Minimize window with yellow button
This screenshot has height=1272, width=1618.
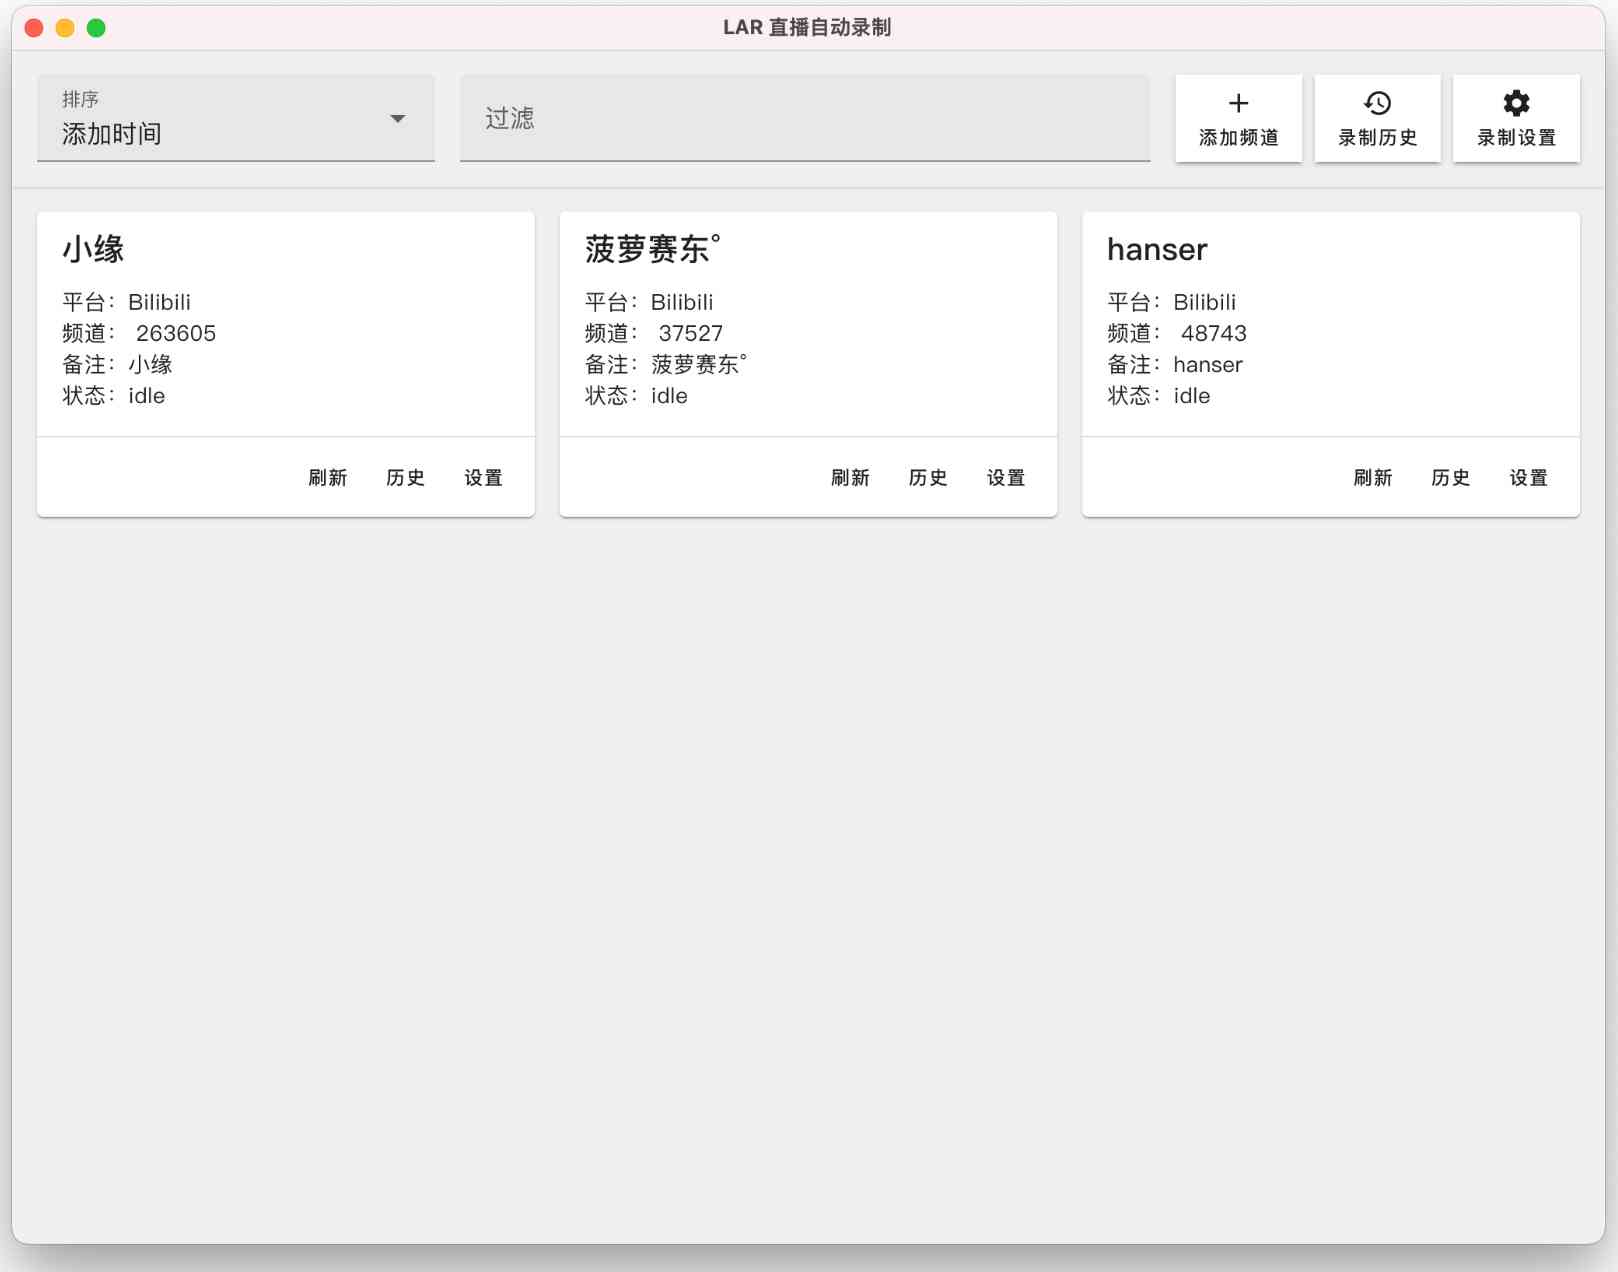65,28
